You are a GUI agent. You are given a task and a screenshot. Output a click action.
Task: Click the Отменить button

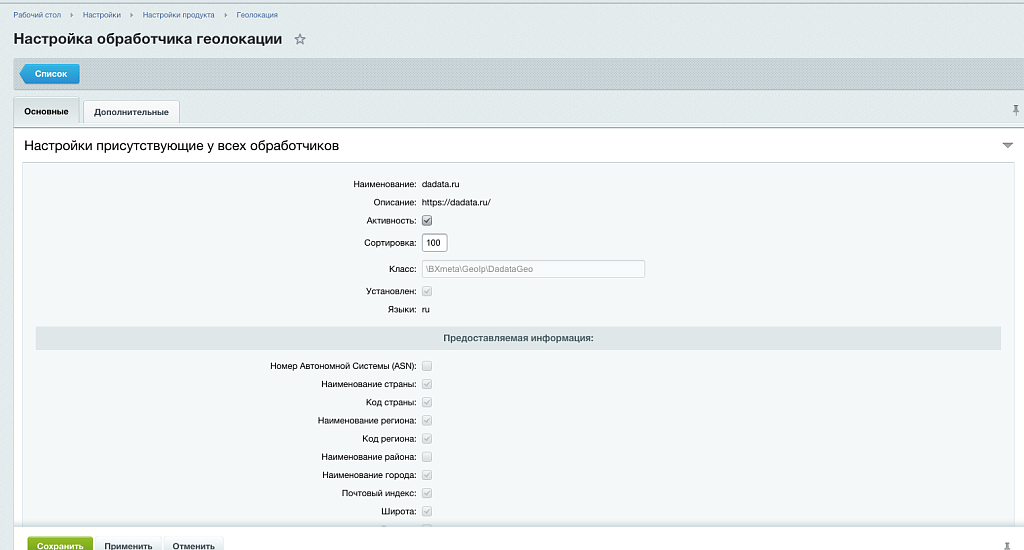coord(193,546)
